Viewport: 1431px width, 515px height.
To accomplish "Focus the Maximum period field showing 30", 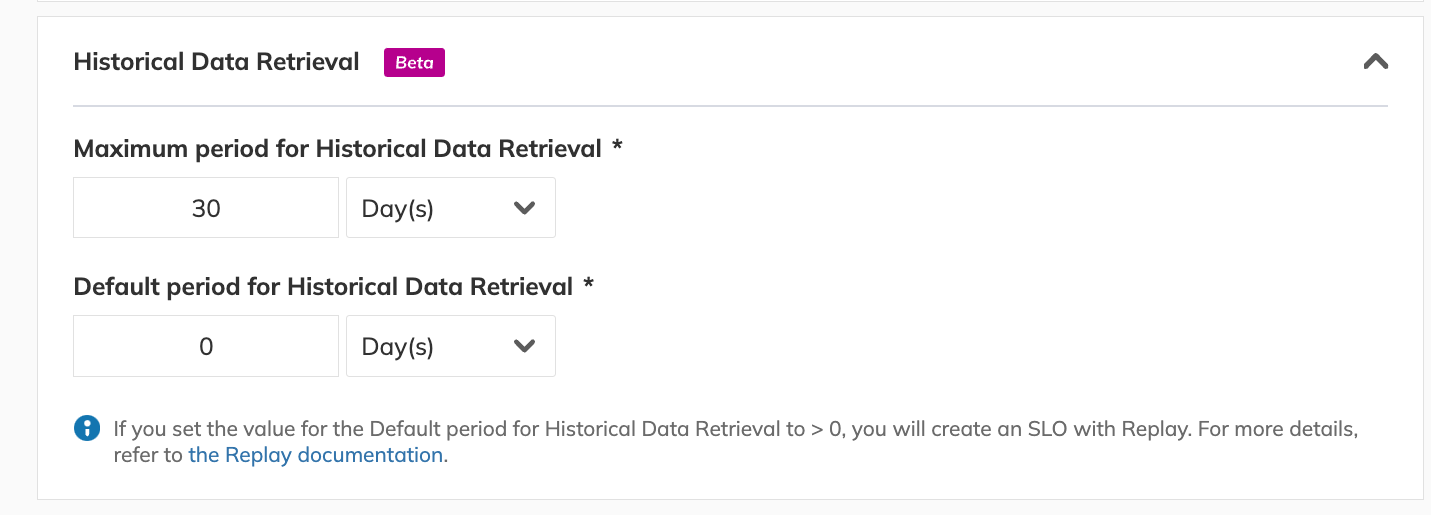I will coord(206,208).
